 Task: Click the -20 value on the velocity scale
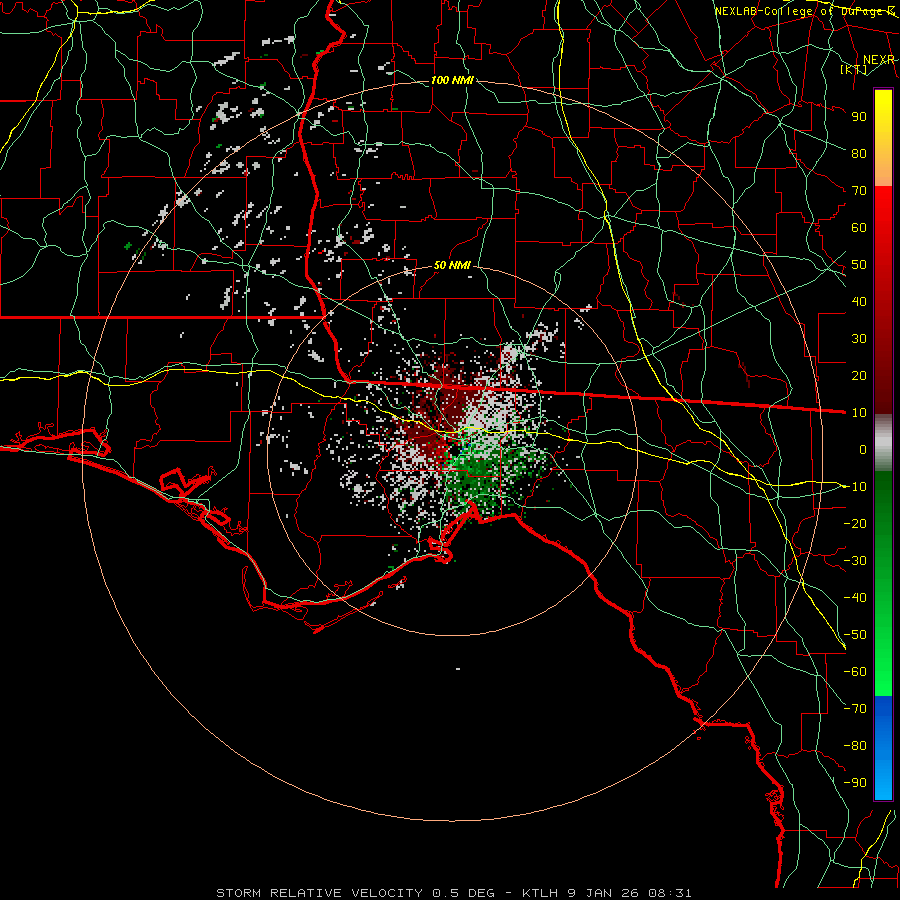point(855,523)
